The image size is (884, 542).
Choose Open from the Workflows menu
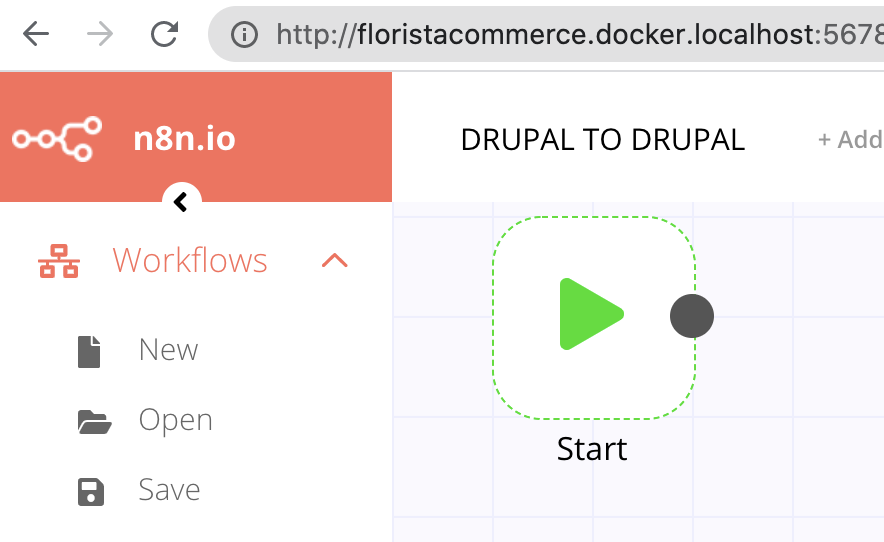(x=175, y=421)
